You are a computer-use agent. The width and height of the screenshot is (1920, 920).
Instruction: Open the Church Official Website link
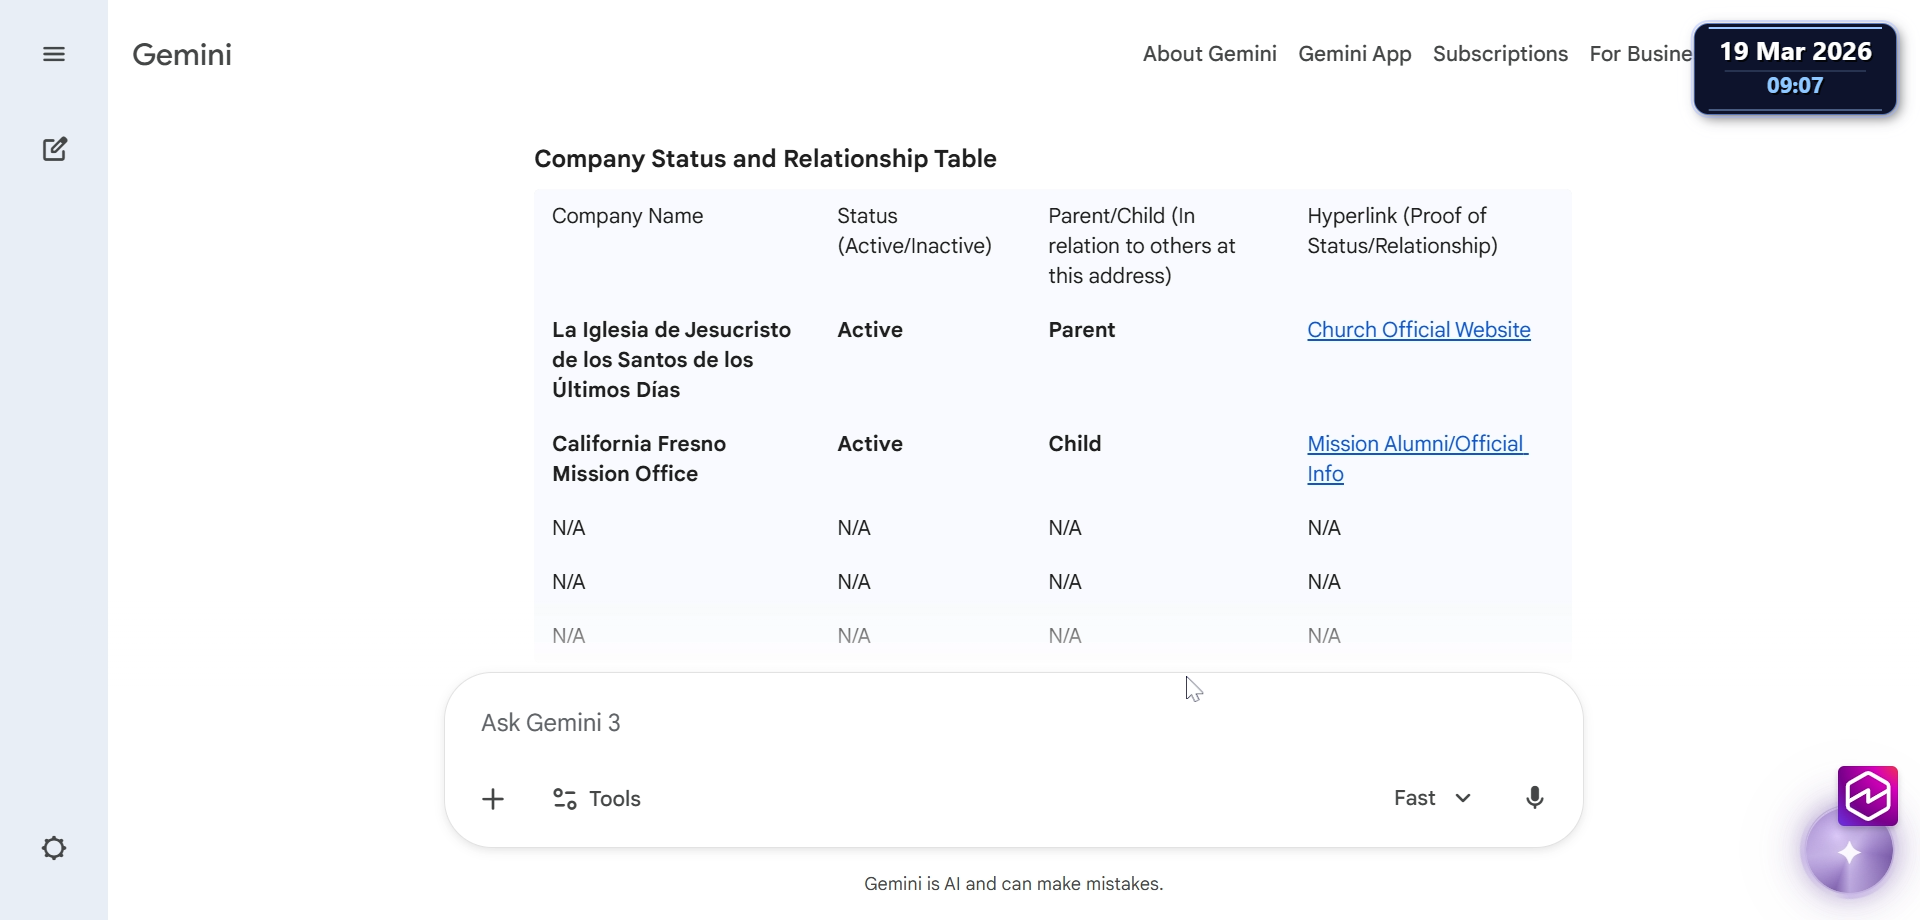pos(1418,330)
